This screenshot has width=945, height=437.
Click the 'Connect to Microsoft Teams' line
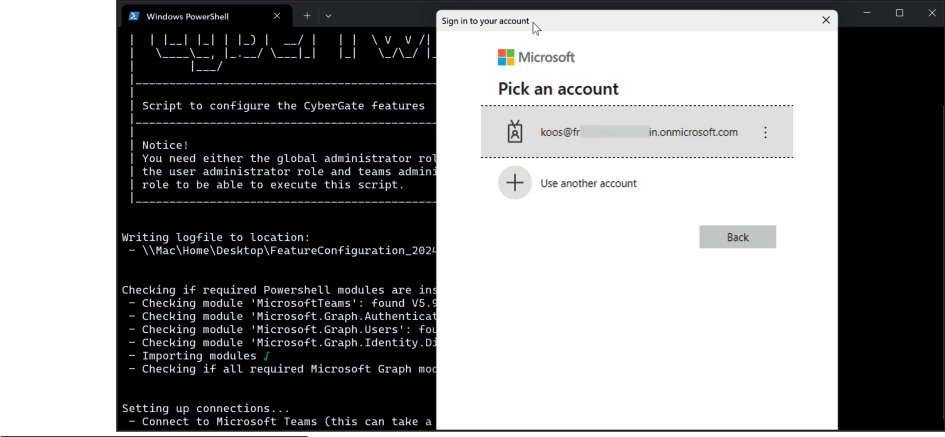[x=282, y=422]
